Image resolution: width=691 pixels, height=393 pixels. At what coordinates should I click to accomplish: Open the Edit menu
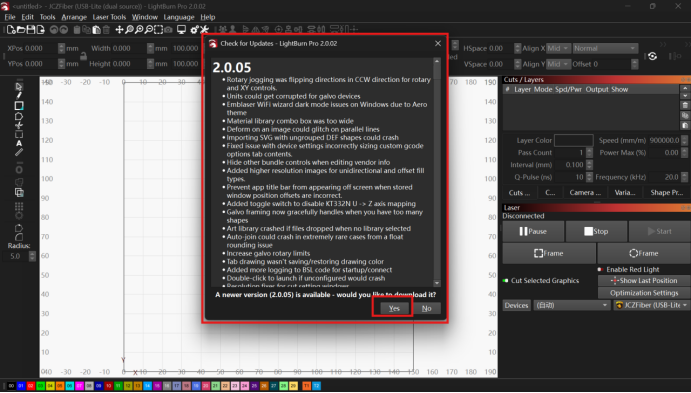pos(27,17)
